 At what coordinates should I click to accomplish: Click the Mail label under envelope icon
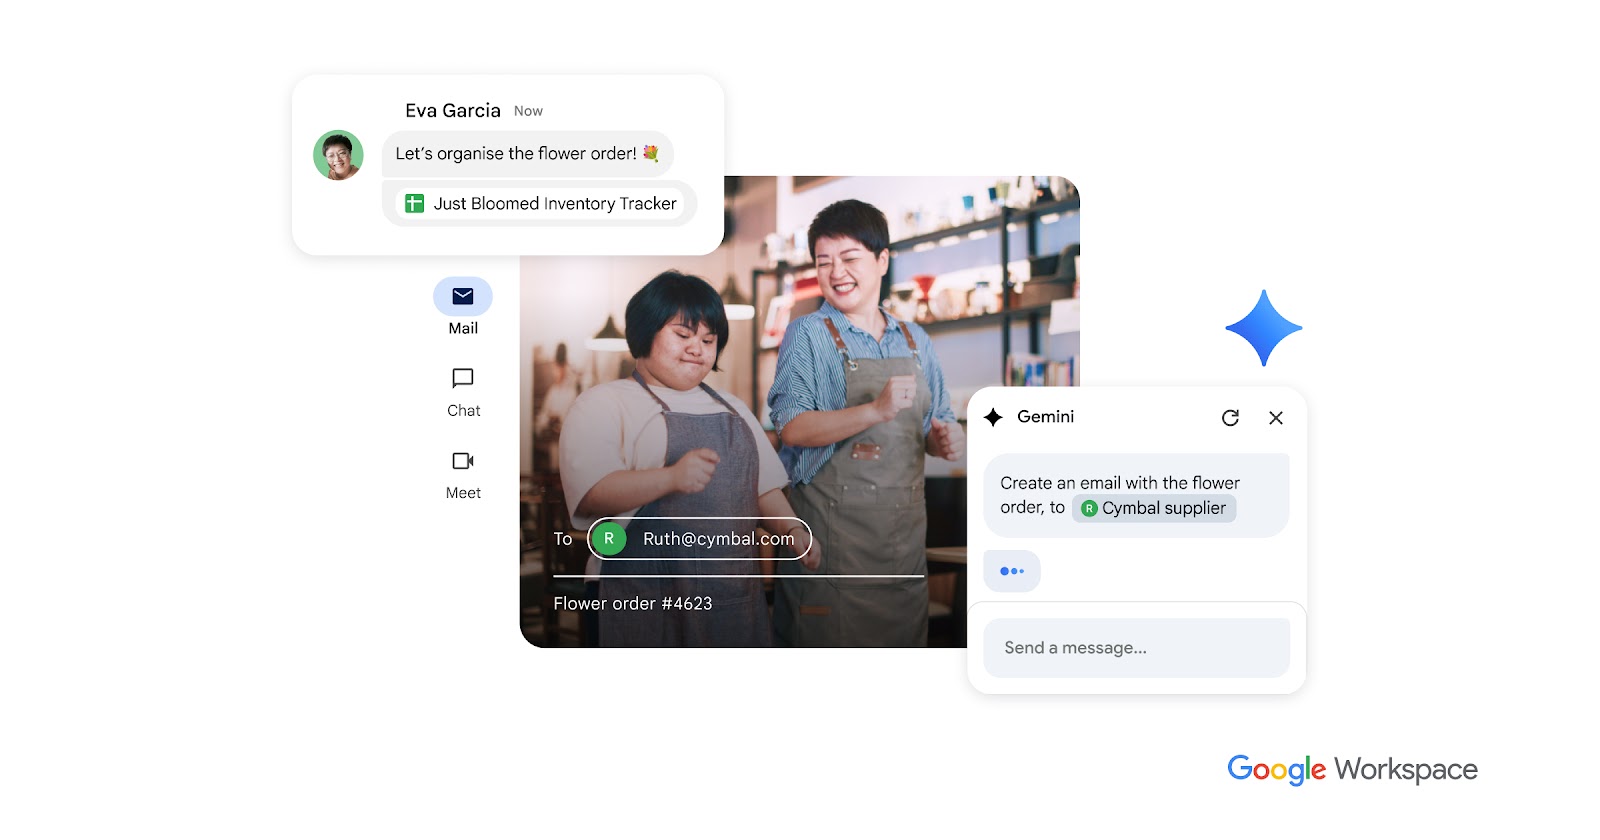click(463, 328)
